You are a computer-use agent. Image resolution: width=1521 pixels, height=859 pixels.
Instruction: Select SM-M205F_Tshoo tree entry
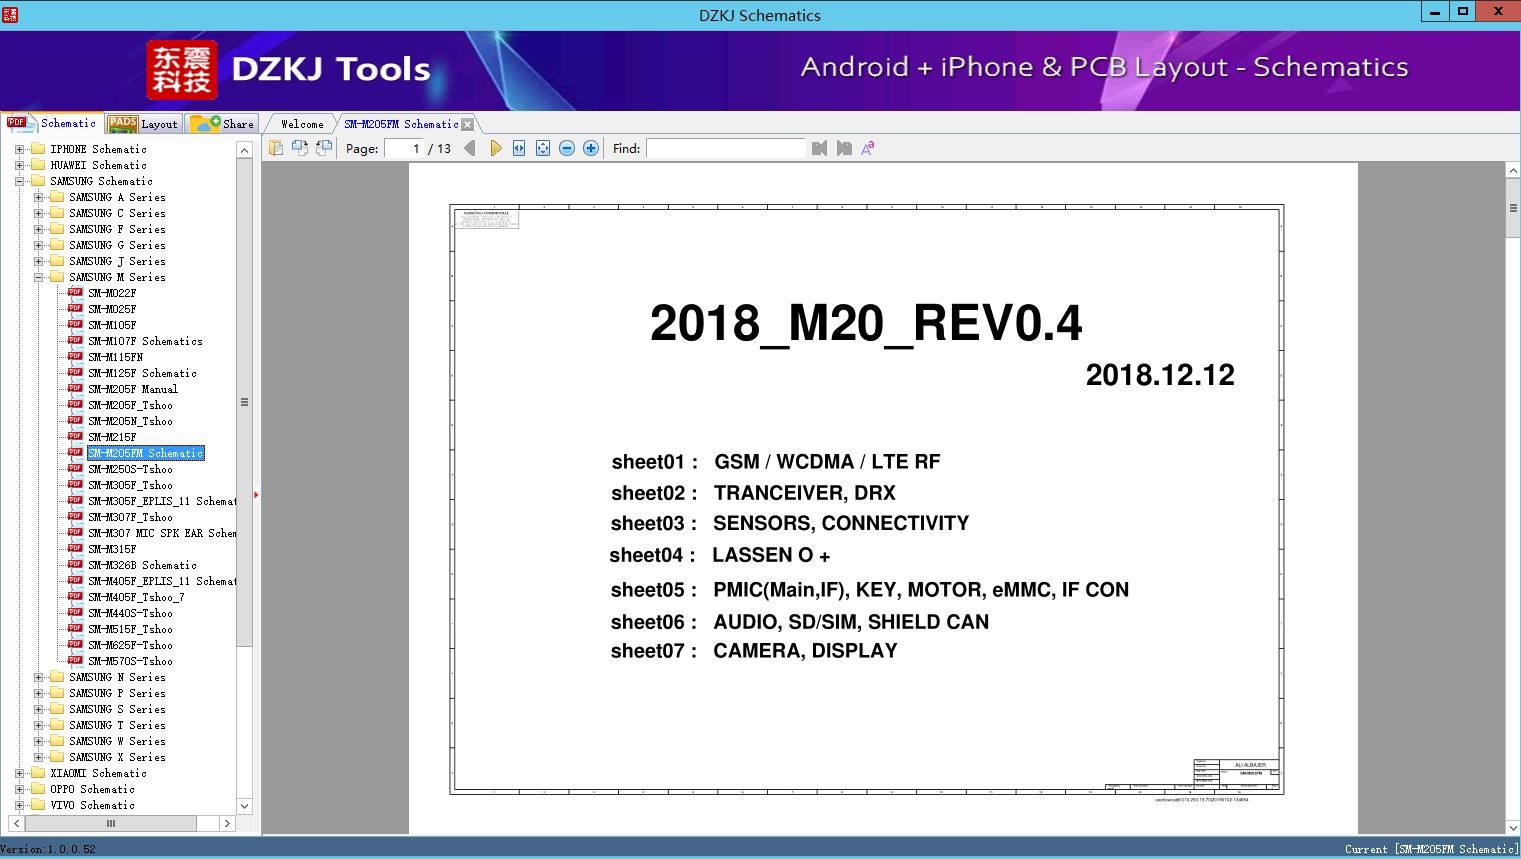[130, 405]
